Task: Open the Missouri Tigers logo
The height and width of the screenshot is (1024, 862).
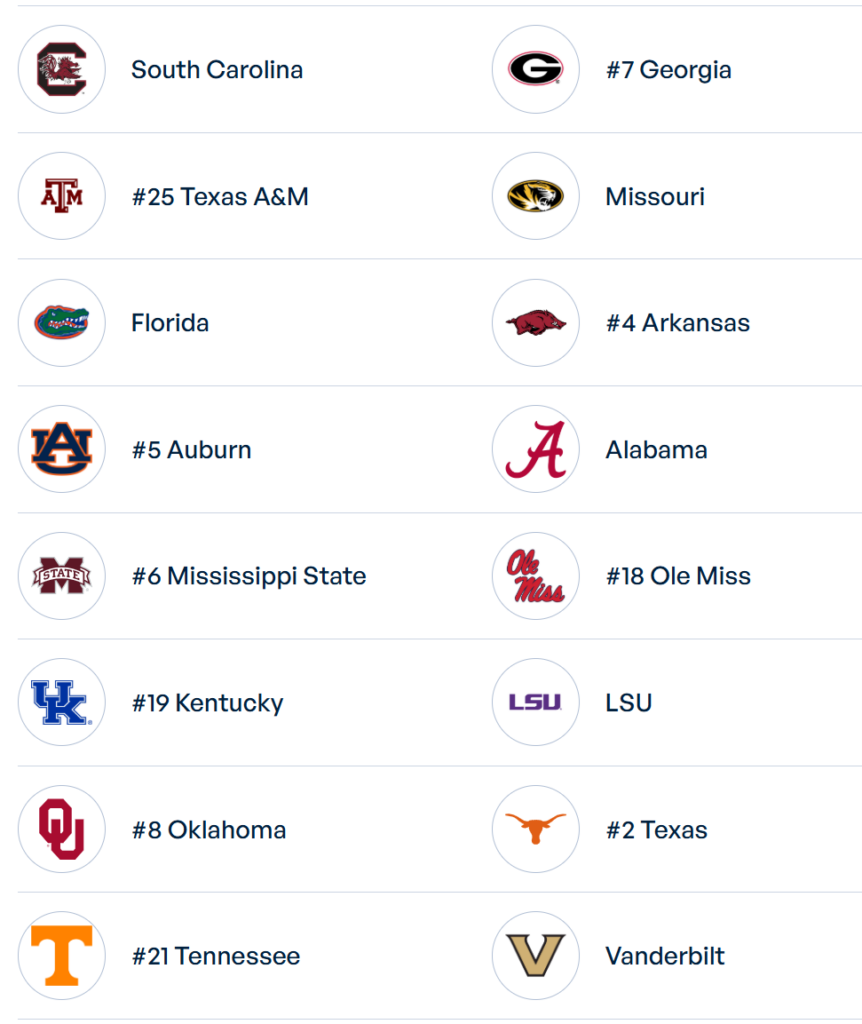Action: coord(535,196)
